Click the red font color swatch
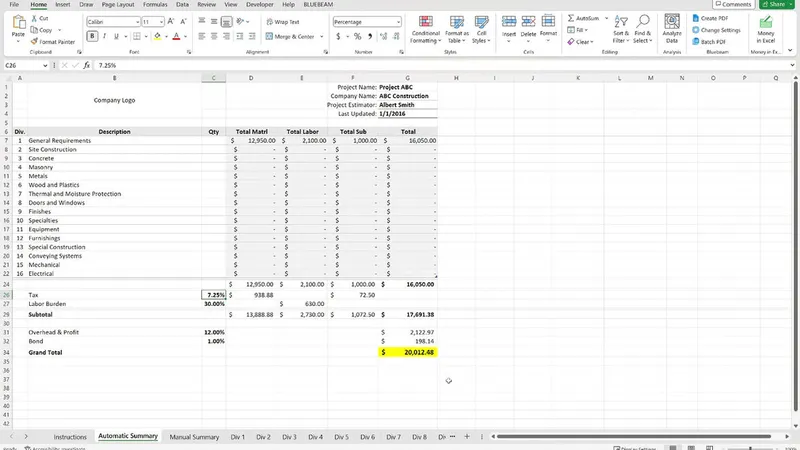800x450 pixels. click(x=176, y=36)
